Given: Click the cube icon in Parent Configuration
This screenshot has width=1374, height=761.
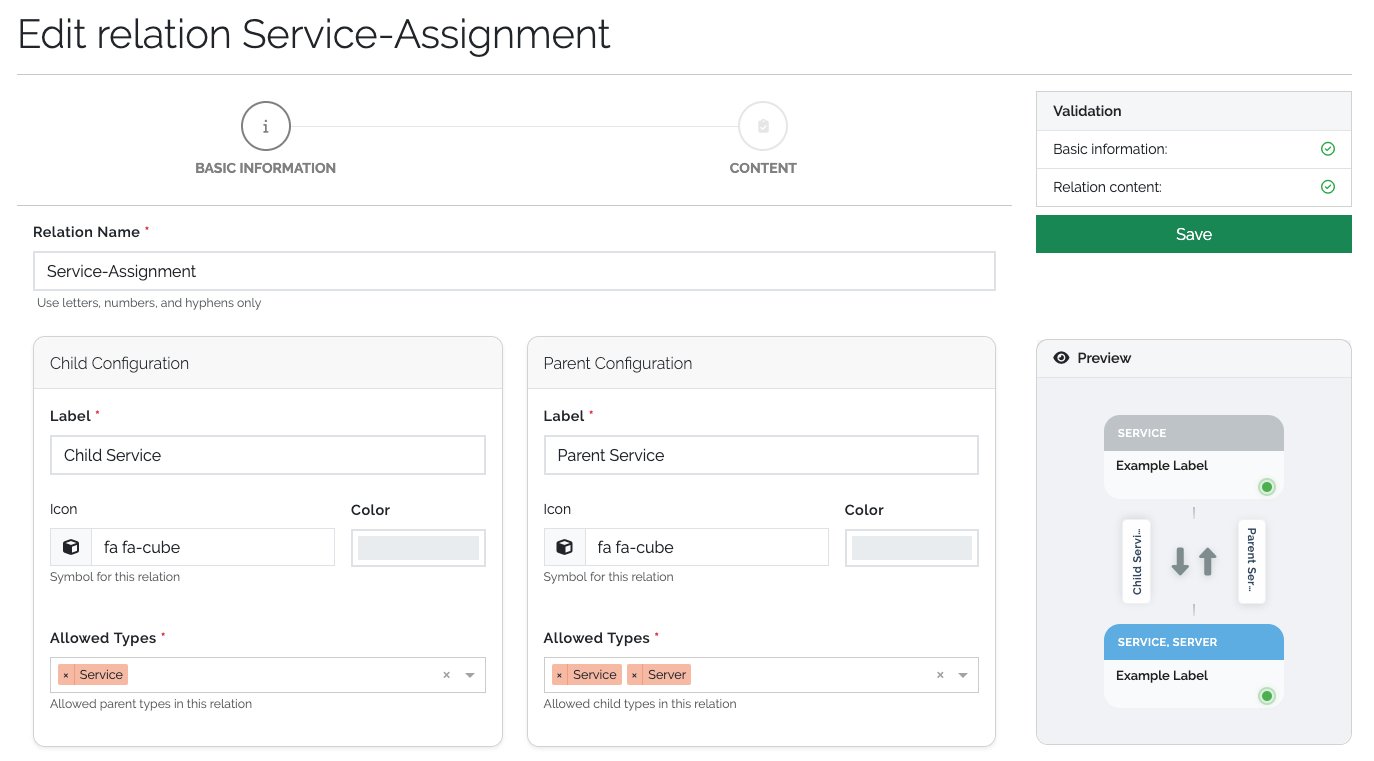Looking at the screenshot, I should click(564, 547).
